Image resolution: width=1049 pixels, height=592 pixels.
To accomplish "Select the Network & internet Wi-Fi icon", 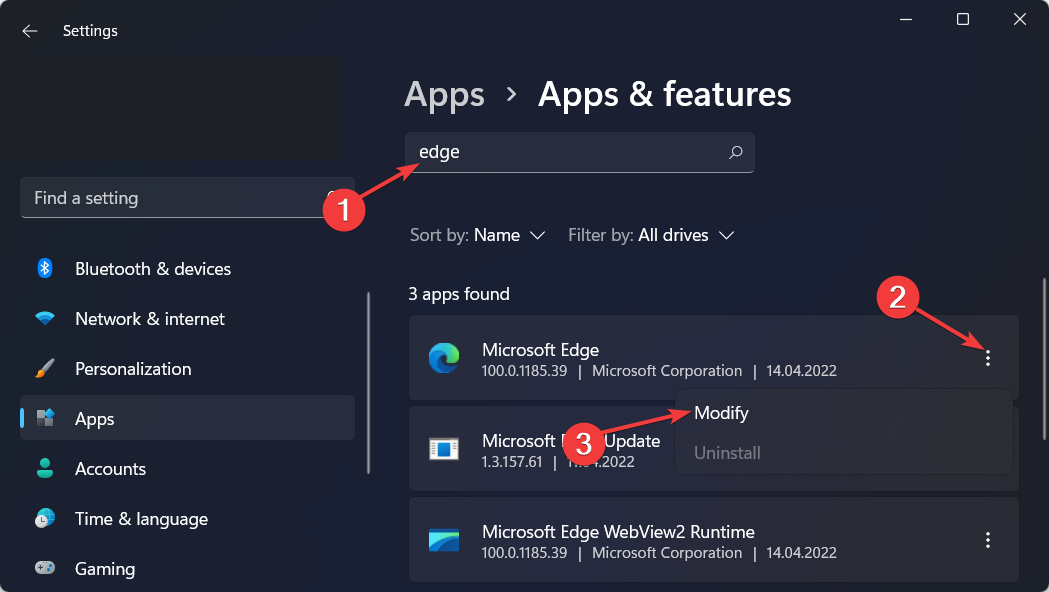I will (x=45, y=318).
